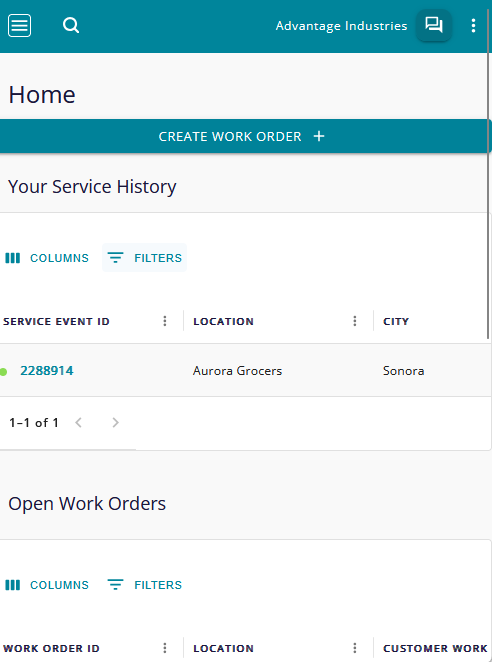Open Columns selector in Service History
This screenshot has width=492, height=662.
(x=47, y=258)
